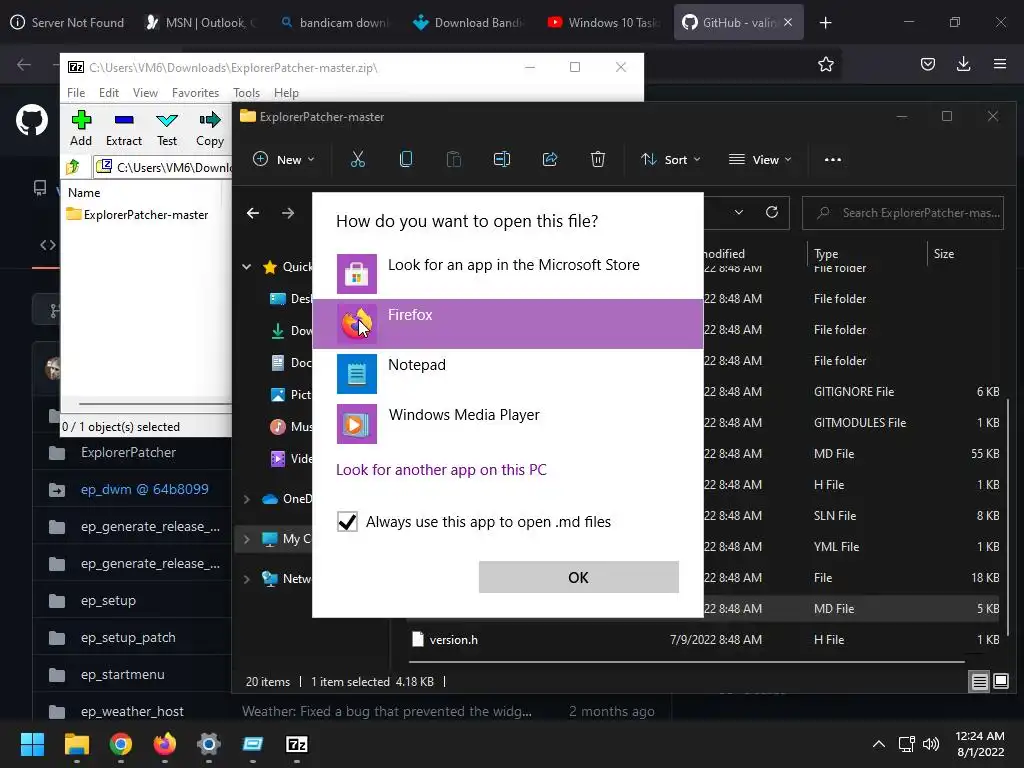Click the Paste icon in Explorer toolbar
1024x768 pixels.
pos(454,159)
